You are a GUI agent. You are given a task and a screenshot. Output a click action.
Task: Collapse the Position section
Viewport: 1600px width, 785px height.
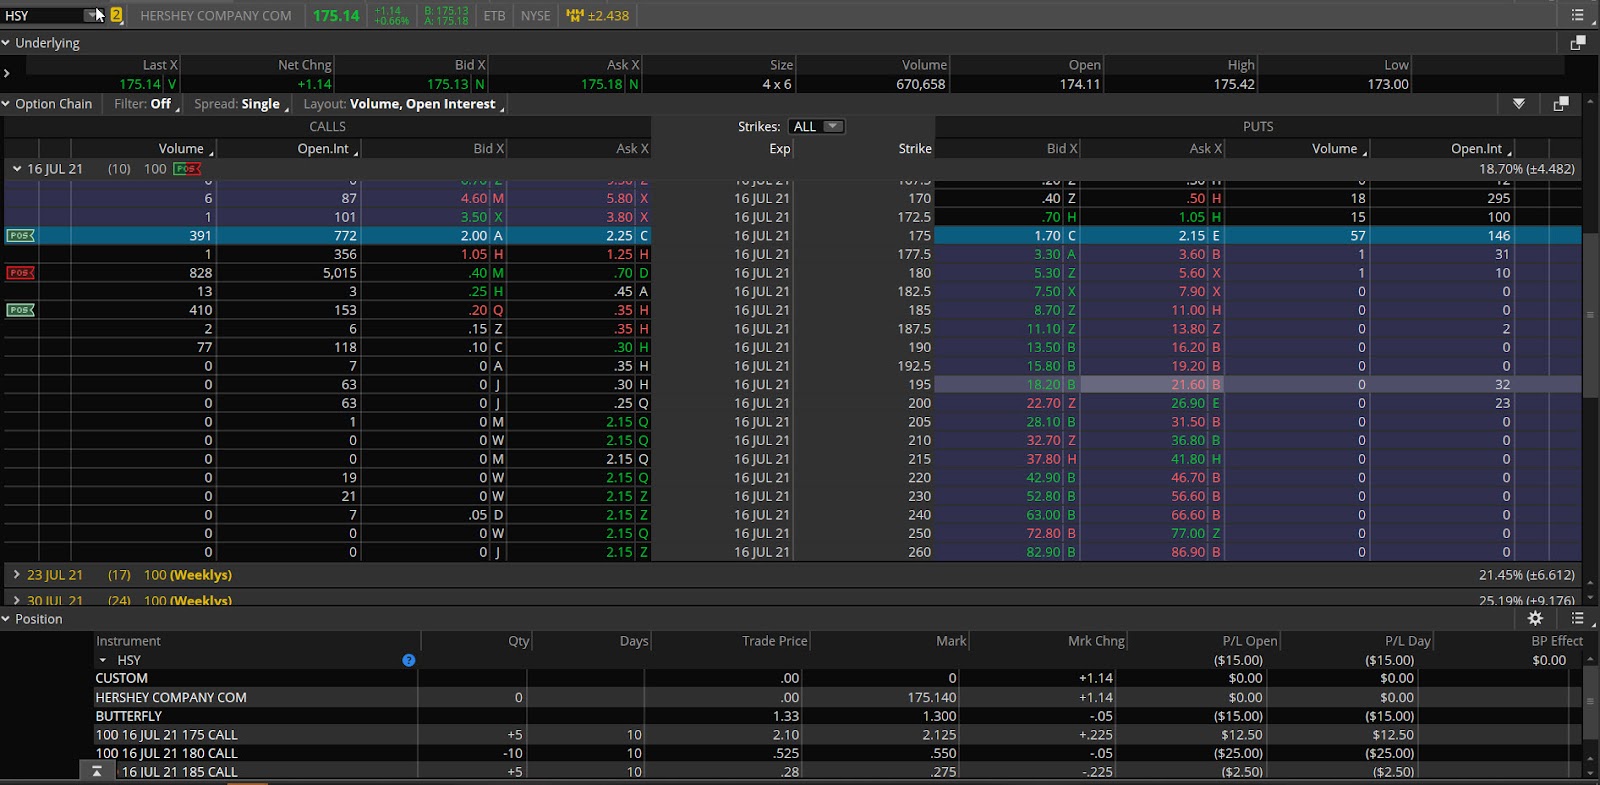coord(6,619)
